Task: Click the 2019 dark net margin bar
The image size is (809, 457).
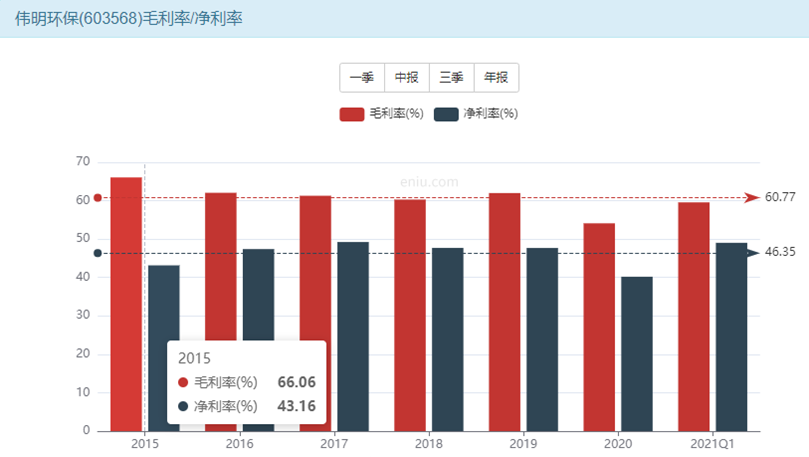Action: pos(542,339)
